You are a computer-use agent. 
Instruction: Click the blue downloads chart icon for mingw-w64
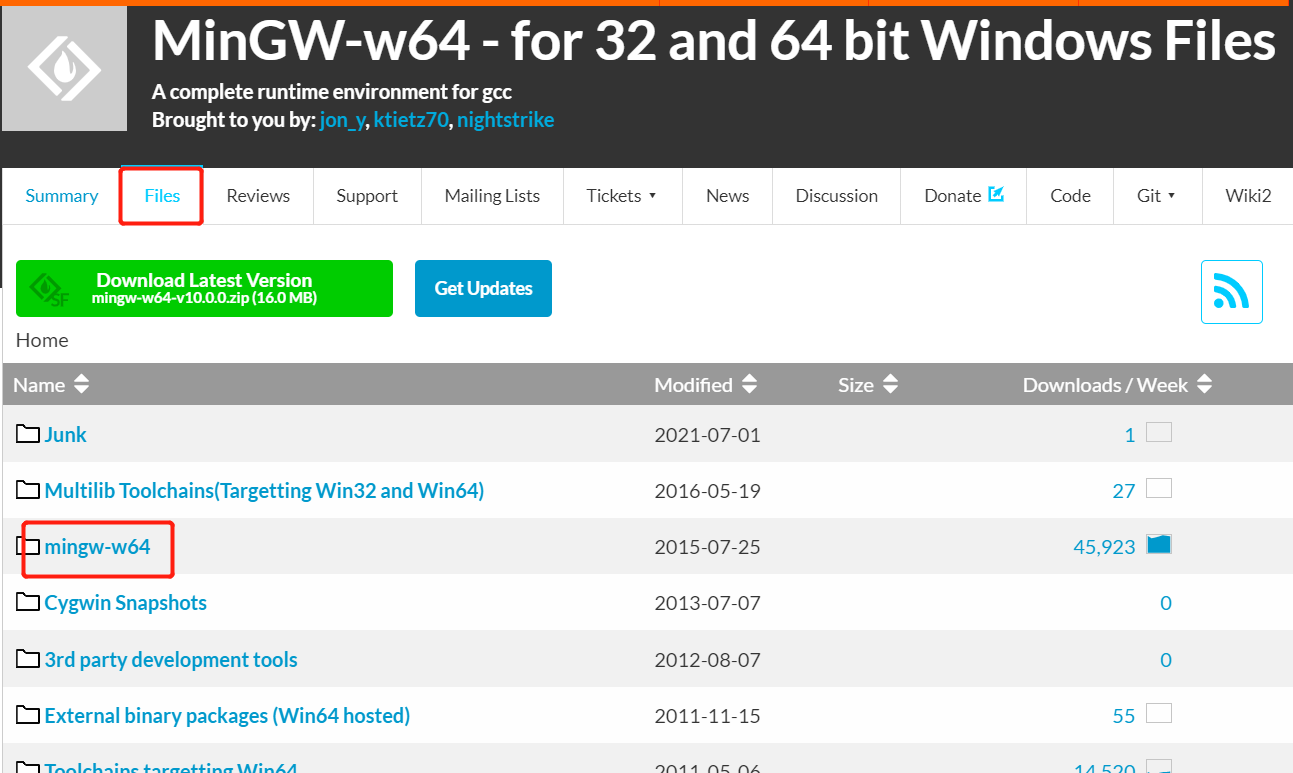click(1159, 545)
